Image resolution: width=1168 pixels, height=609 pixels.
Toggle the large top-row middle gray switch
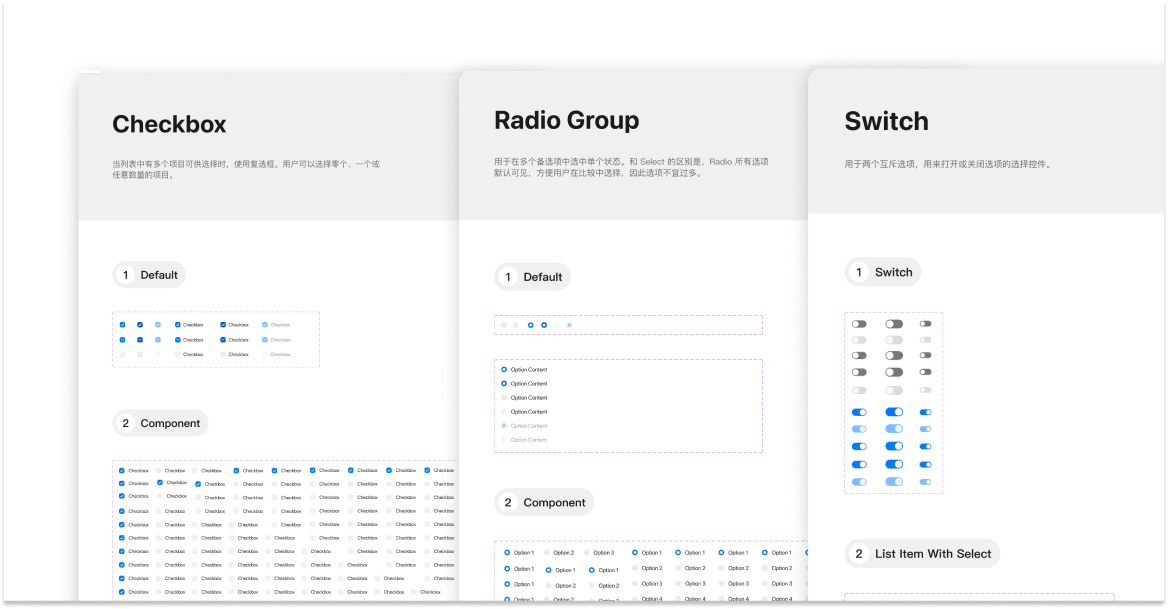pos(894,324)
